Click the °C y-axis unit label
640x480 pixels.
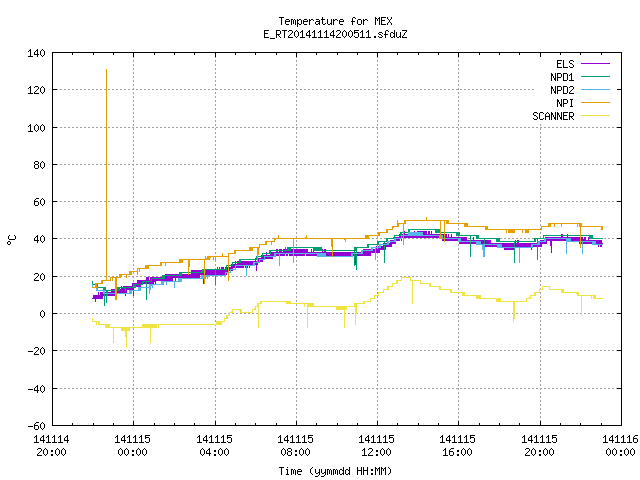11,240
